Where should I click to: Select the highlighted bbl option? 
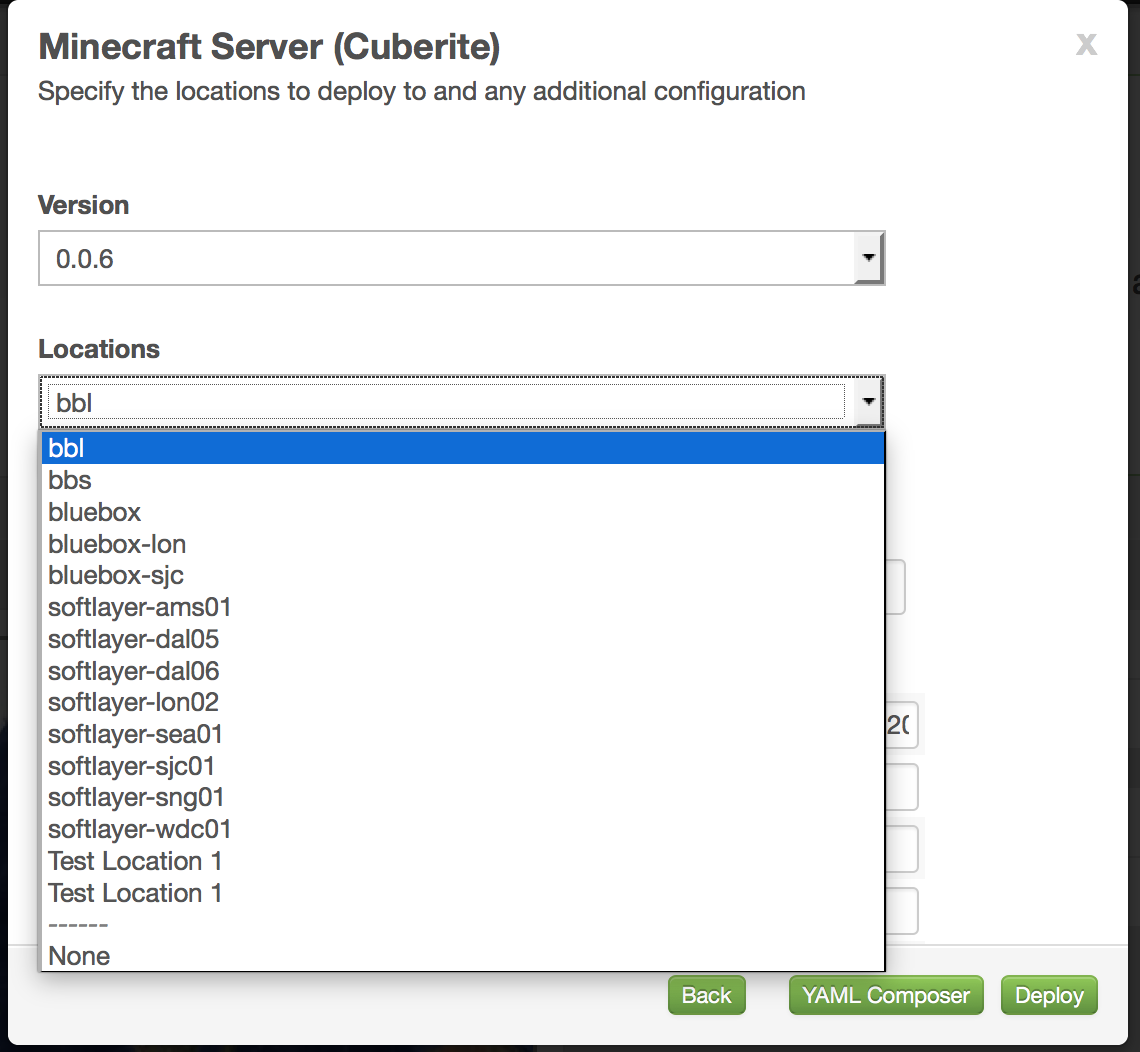tap(463, 448)
